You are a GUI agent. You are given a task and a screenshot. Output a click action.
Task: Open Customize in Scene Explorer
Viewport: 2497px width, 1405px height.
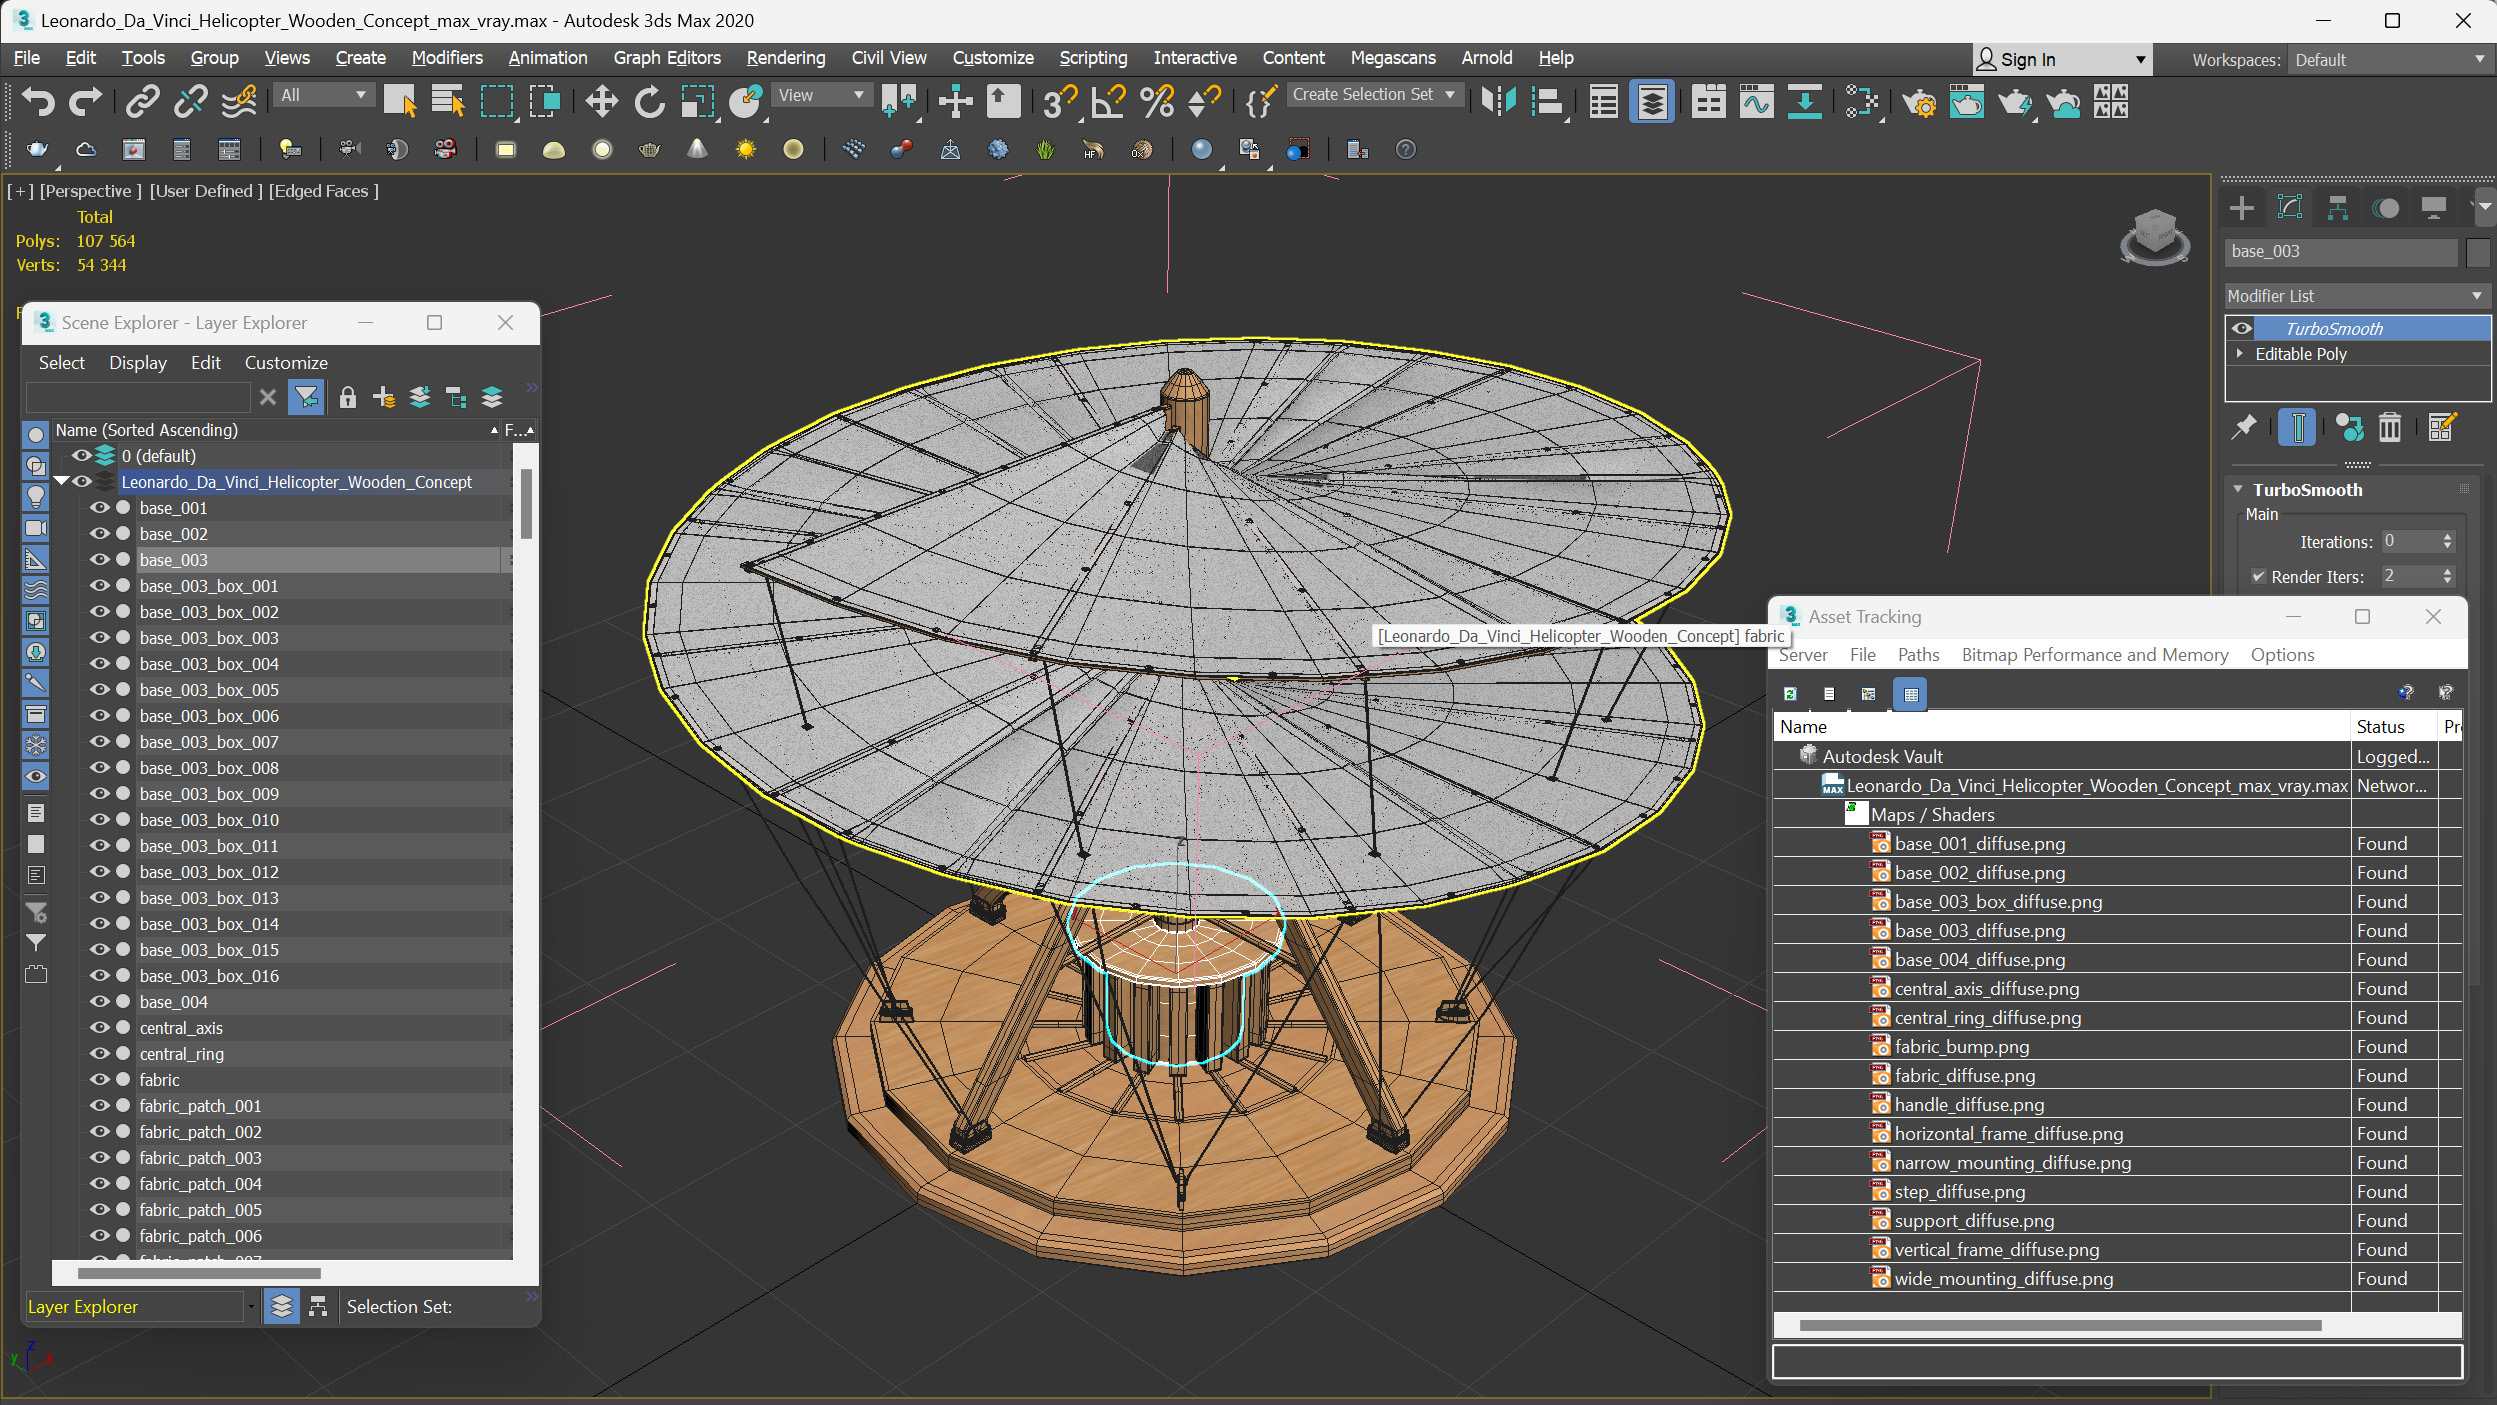tap(286, 363)
